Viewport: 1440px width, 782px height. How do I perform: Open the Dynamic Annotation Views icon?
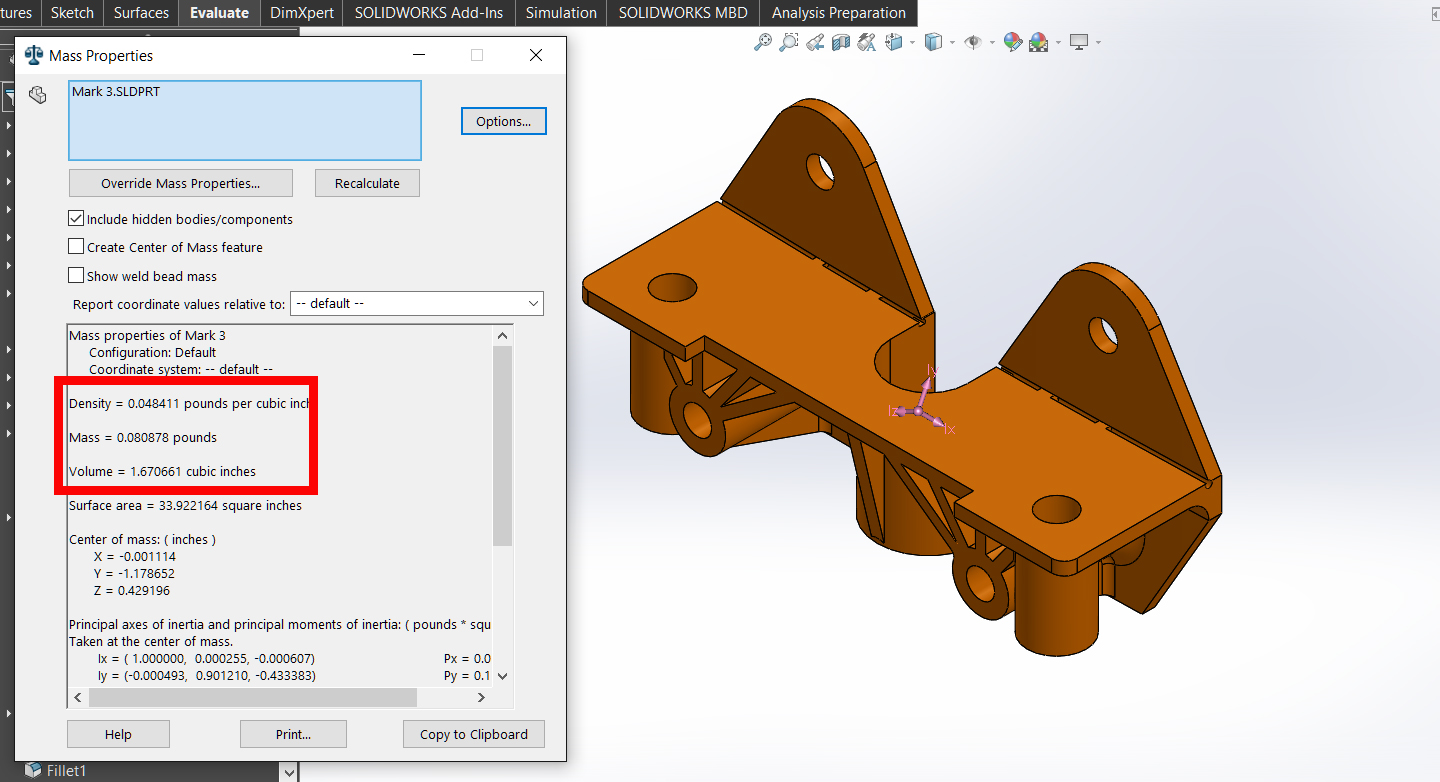point(867,42)
